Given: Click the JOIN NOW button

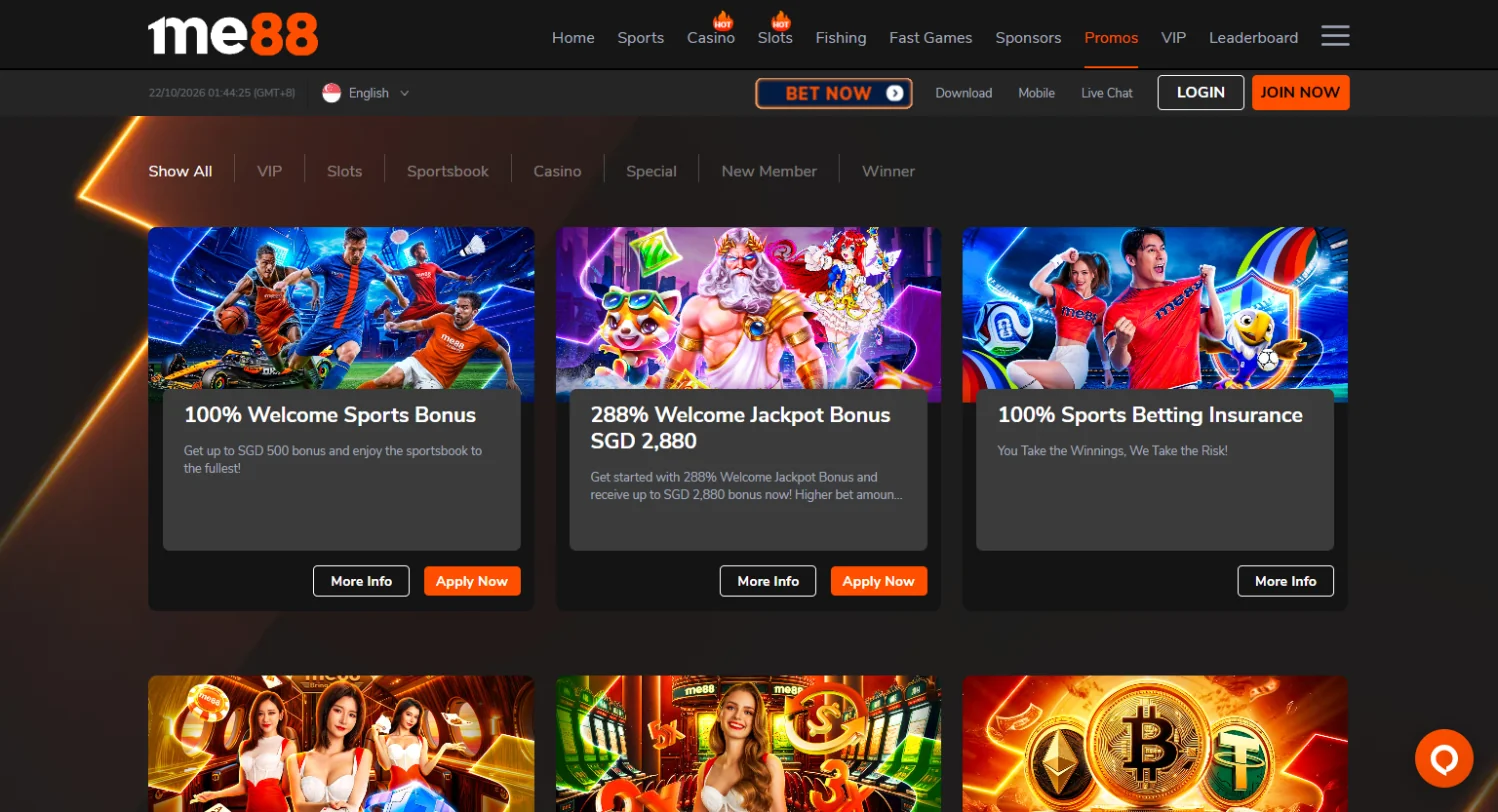Looking at the screenshot, I should pos(1300,92).
